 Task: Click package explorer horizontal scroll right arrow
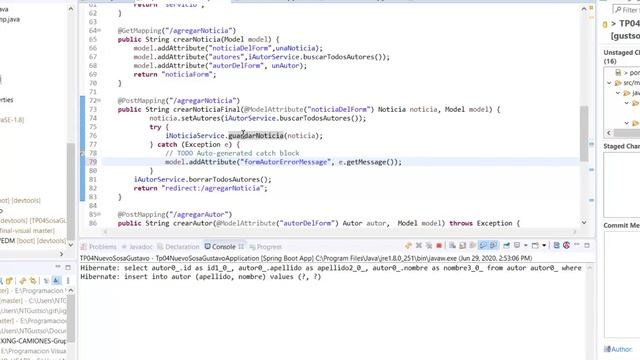[62, 254]
